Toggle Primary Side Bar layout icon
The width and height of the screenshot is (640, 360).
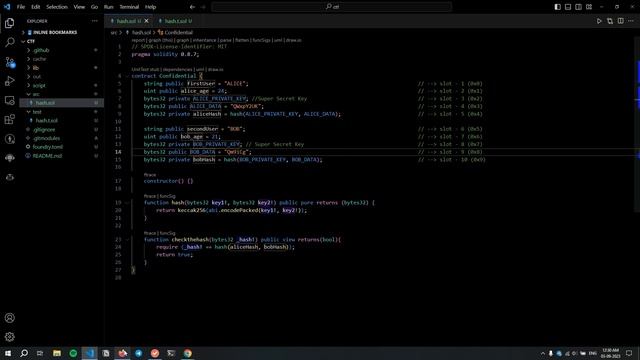(x=558, y=7)
